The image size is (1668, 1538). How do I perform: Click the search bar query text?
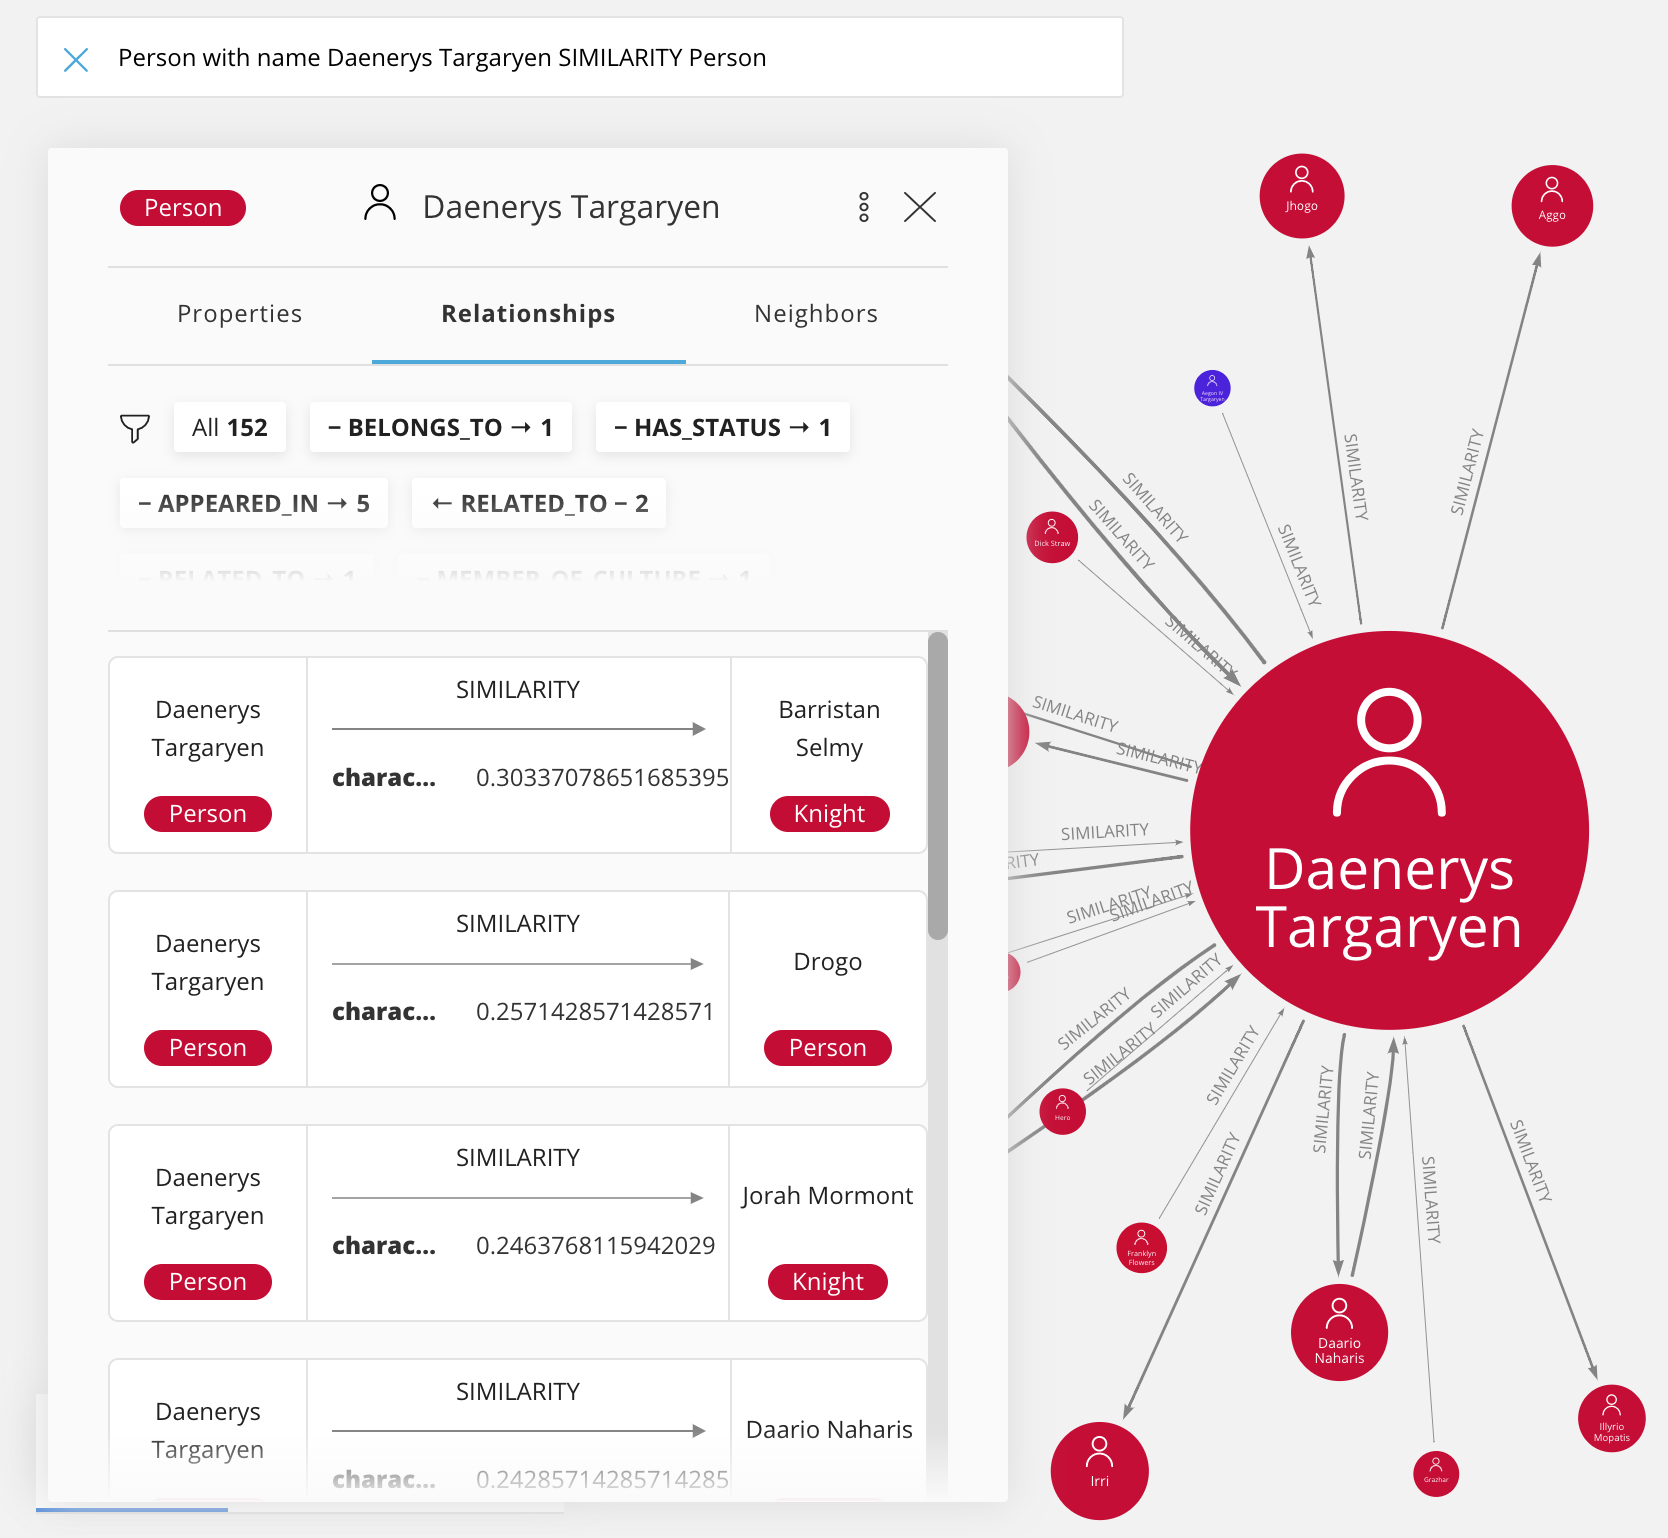442,58
